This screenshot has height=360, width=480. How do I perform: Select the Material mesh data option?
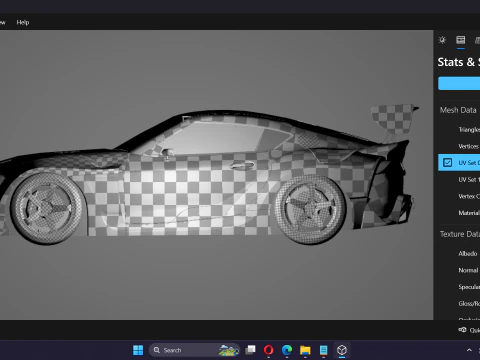pyautogui.click(x=469, y=213)
